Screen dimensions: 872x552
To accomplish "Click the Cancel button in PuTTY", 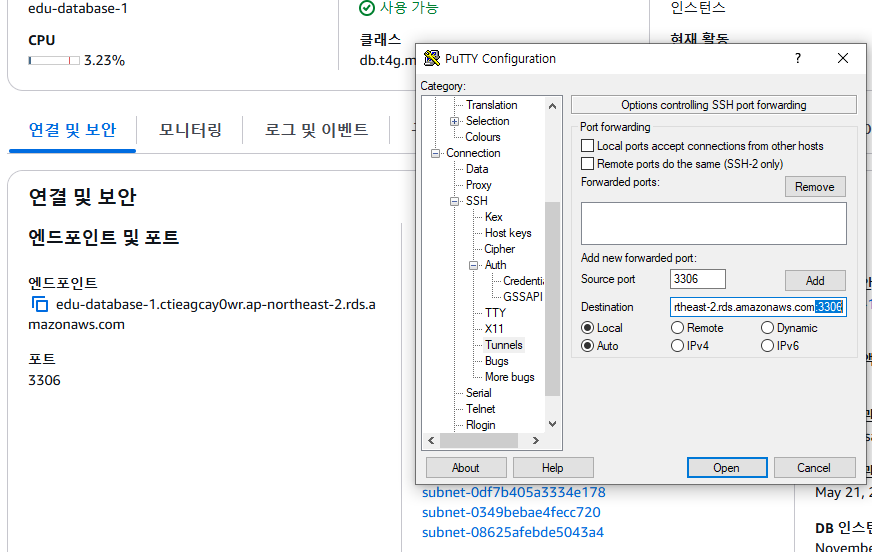I will [814, 468].
